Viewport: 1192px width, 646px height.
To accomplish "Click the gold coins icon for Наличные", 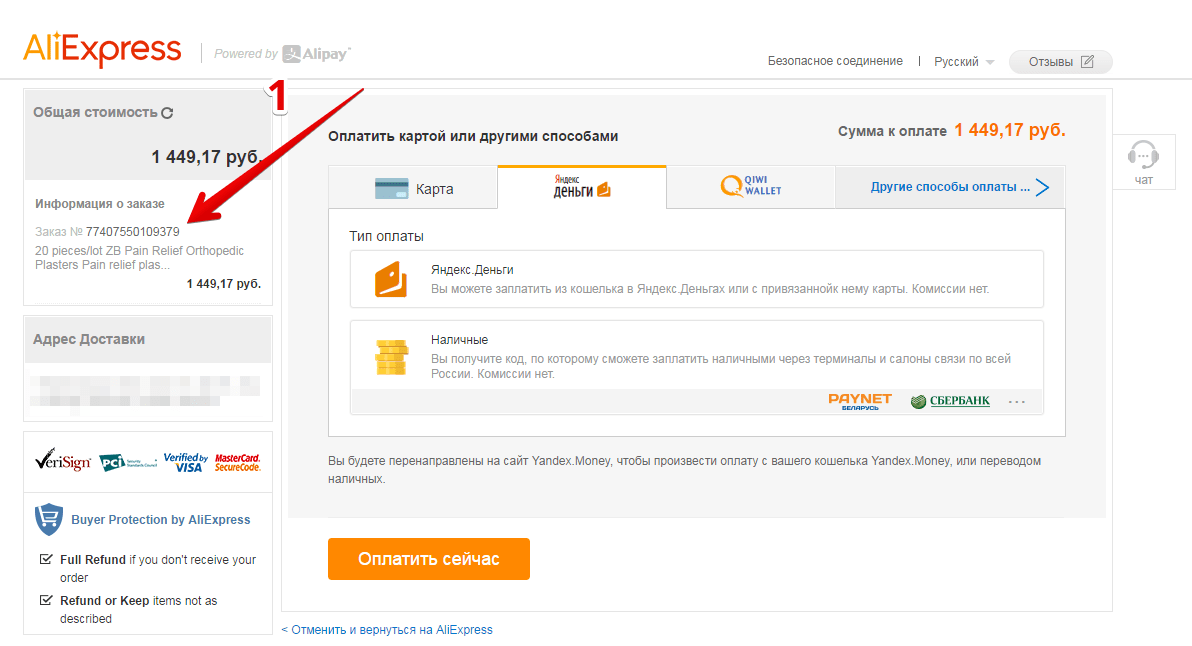I will pos(392,357).
